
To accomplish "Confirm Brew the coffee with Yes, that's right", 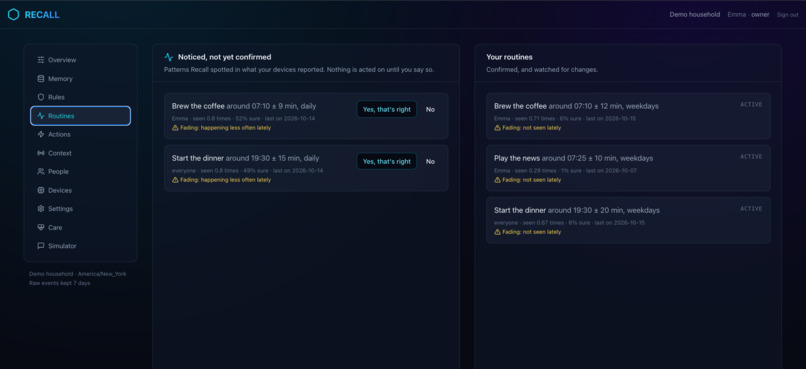I will coord(387,109).
